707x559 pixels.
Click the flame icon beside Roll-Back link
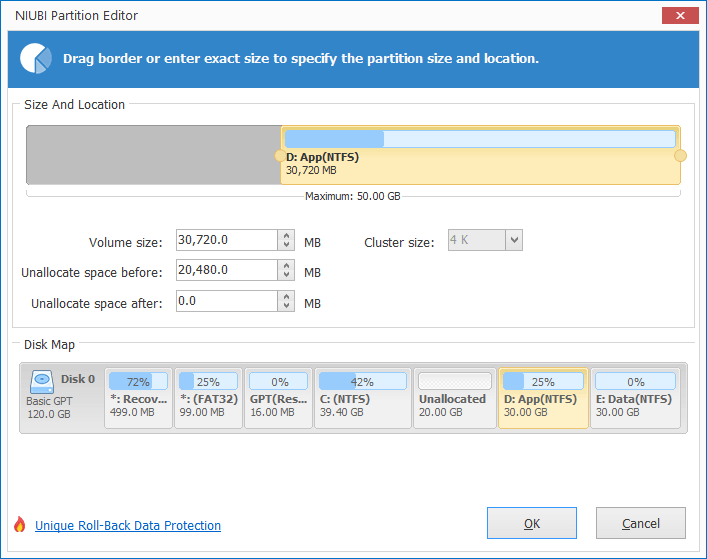[19, 524]
